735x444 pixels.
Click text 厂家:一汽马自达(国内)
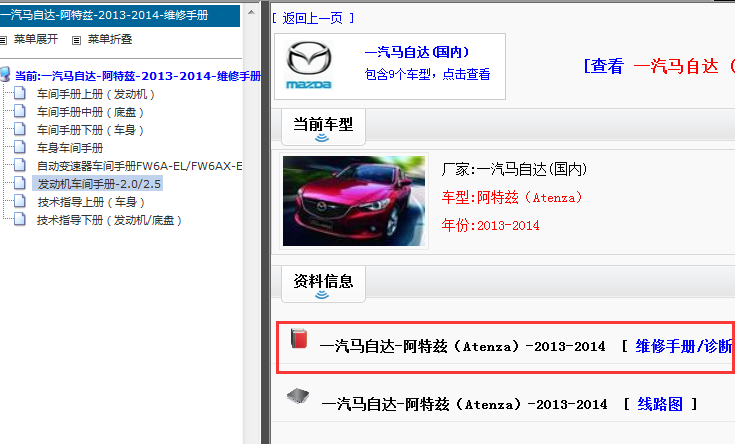click(514, 169)
